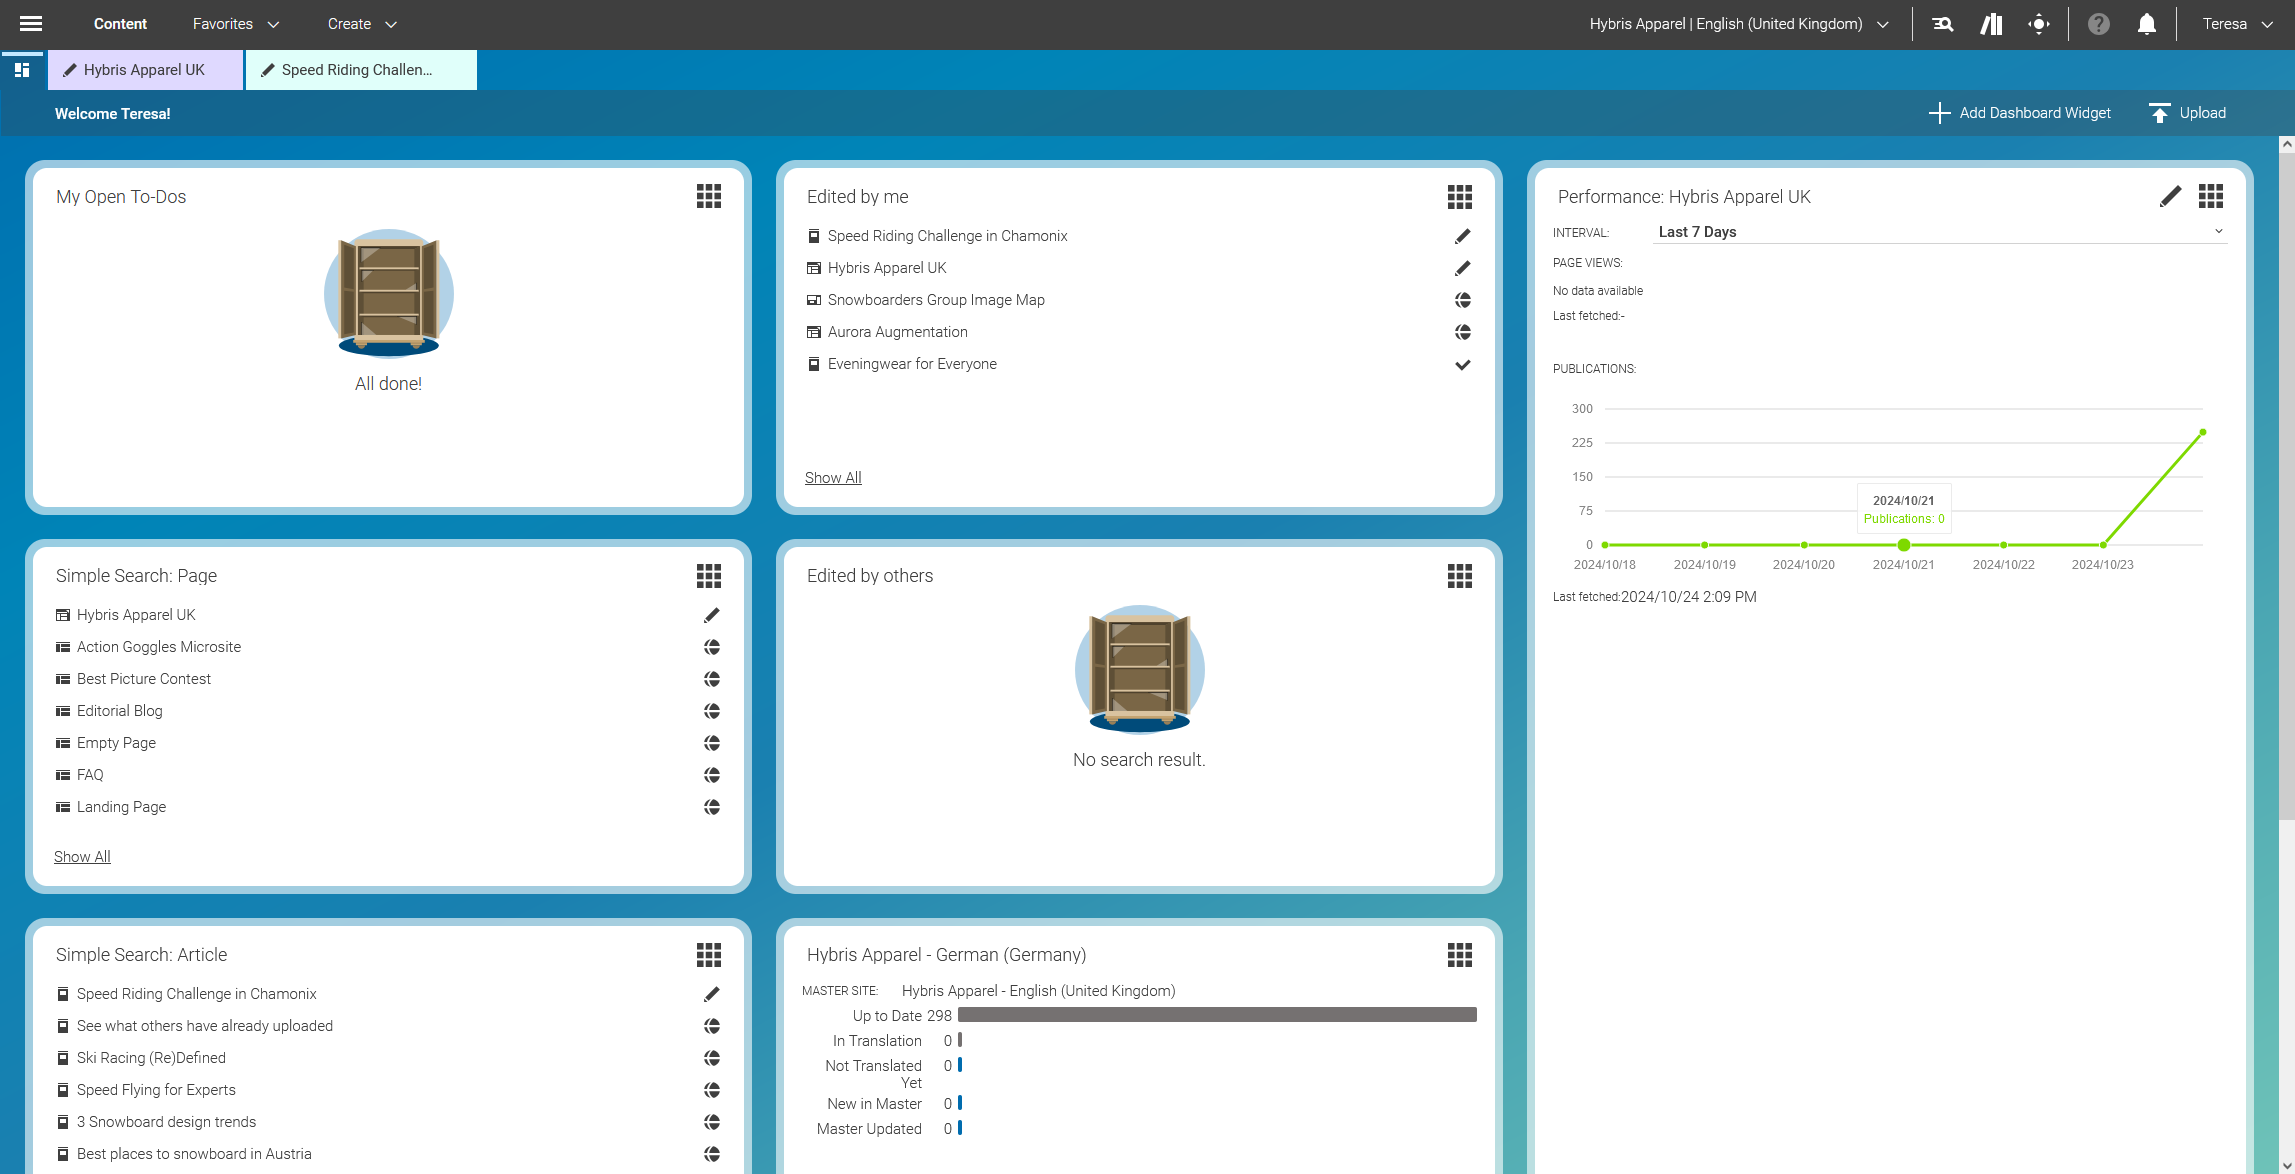Open the main navigation hamburger menu
This screenshot has height=1174, width=2295.
click(x=30, y=23)
